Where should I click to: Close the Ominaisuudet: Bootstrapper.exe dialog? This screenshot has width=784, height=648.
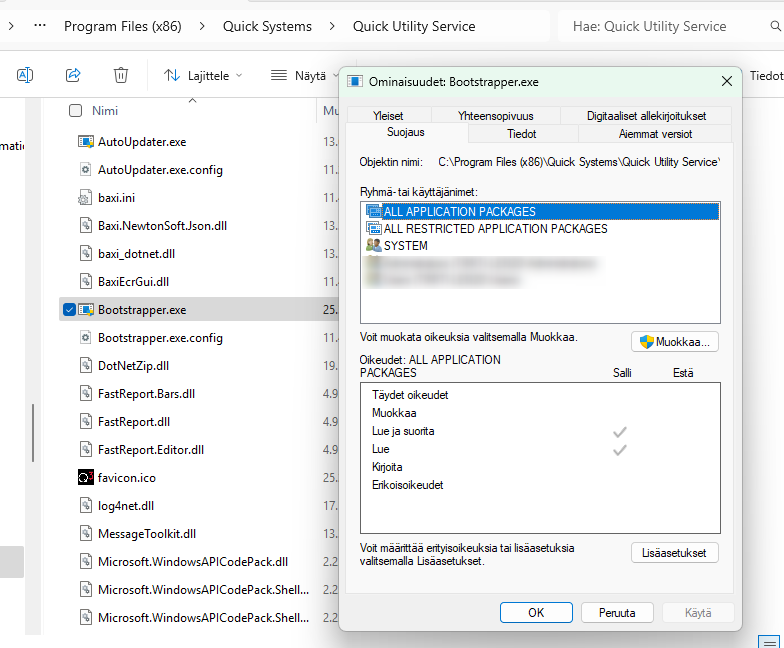[727, 82]
